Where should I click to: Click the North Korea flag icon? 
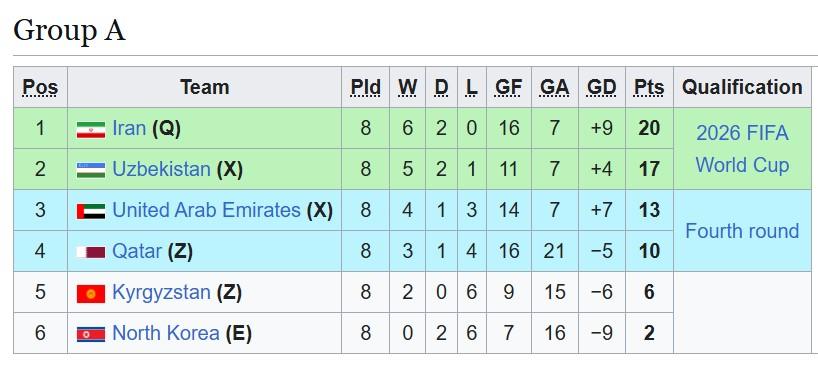pos(91,334)
